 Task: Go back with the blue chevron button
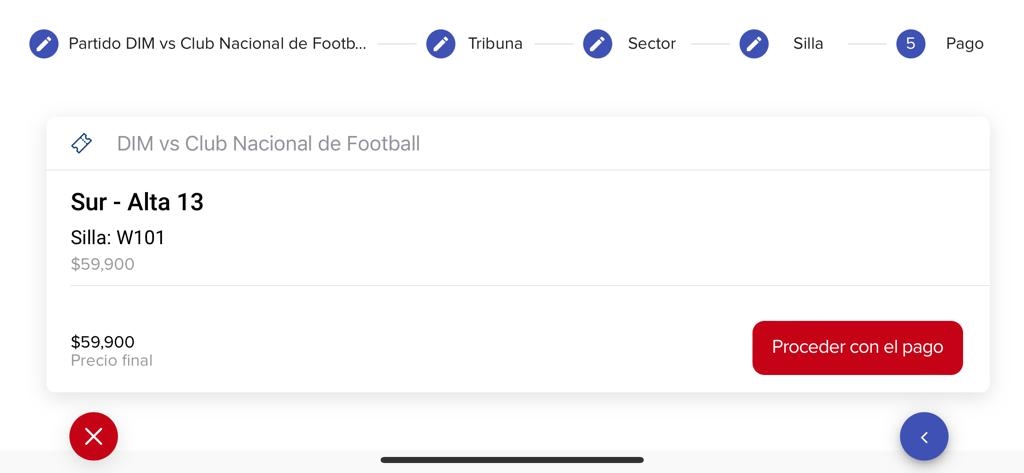point(924,437)
